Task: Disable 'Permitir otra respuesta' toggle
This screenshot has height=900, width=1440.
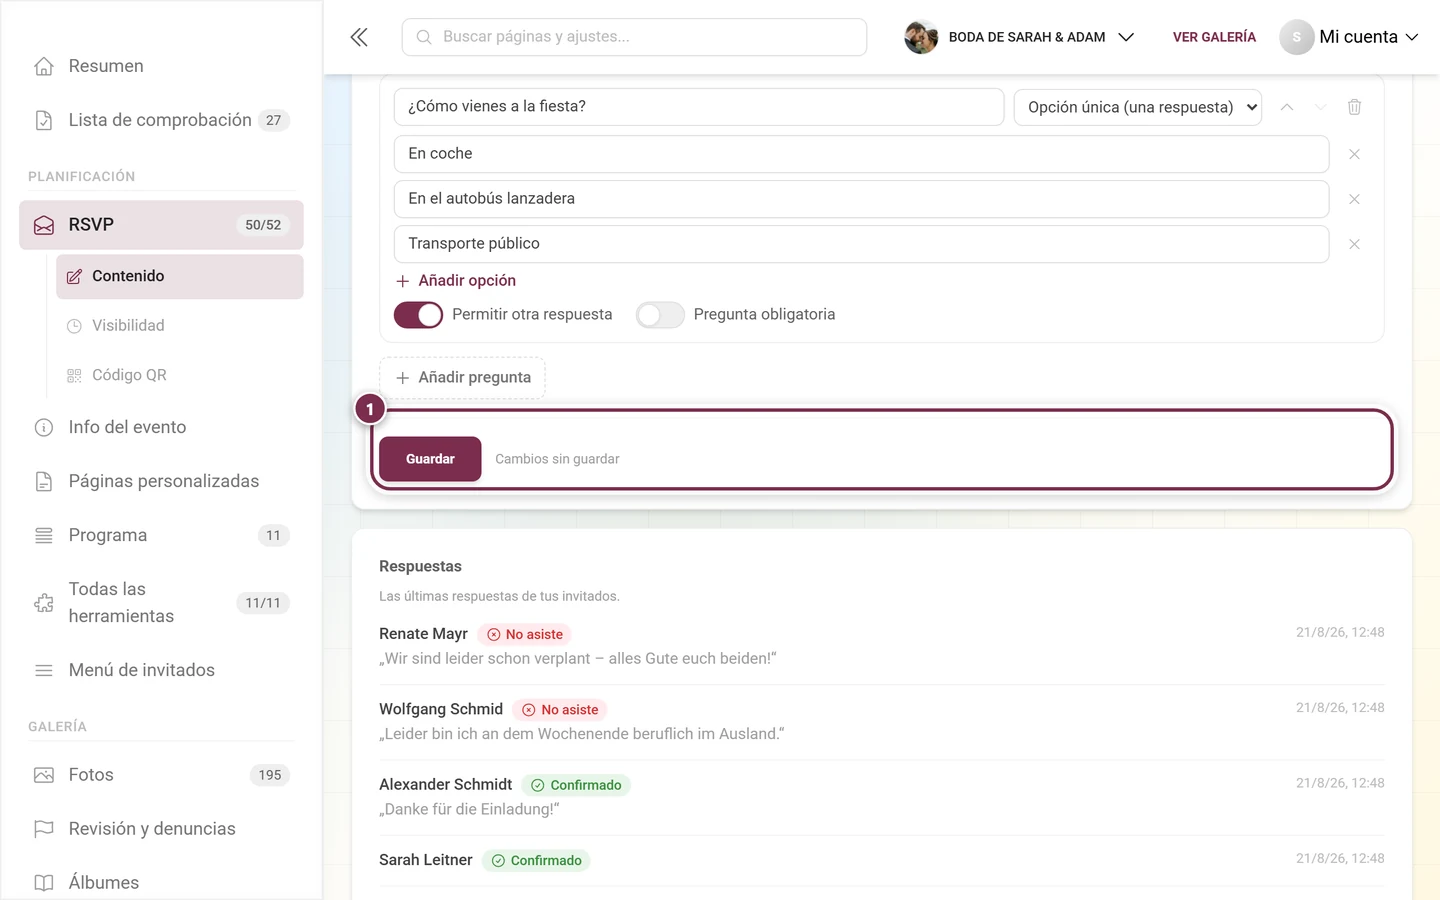Action: (x=418, y=315)
